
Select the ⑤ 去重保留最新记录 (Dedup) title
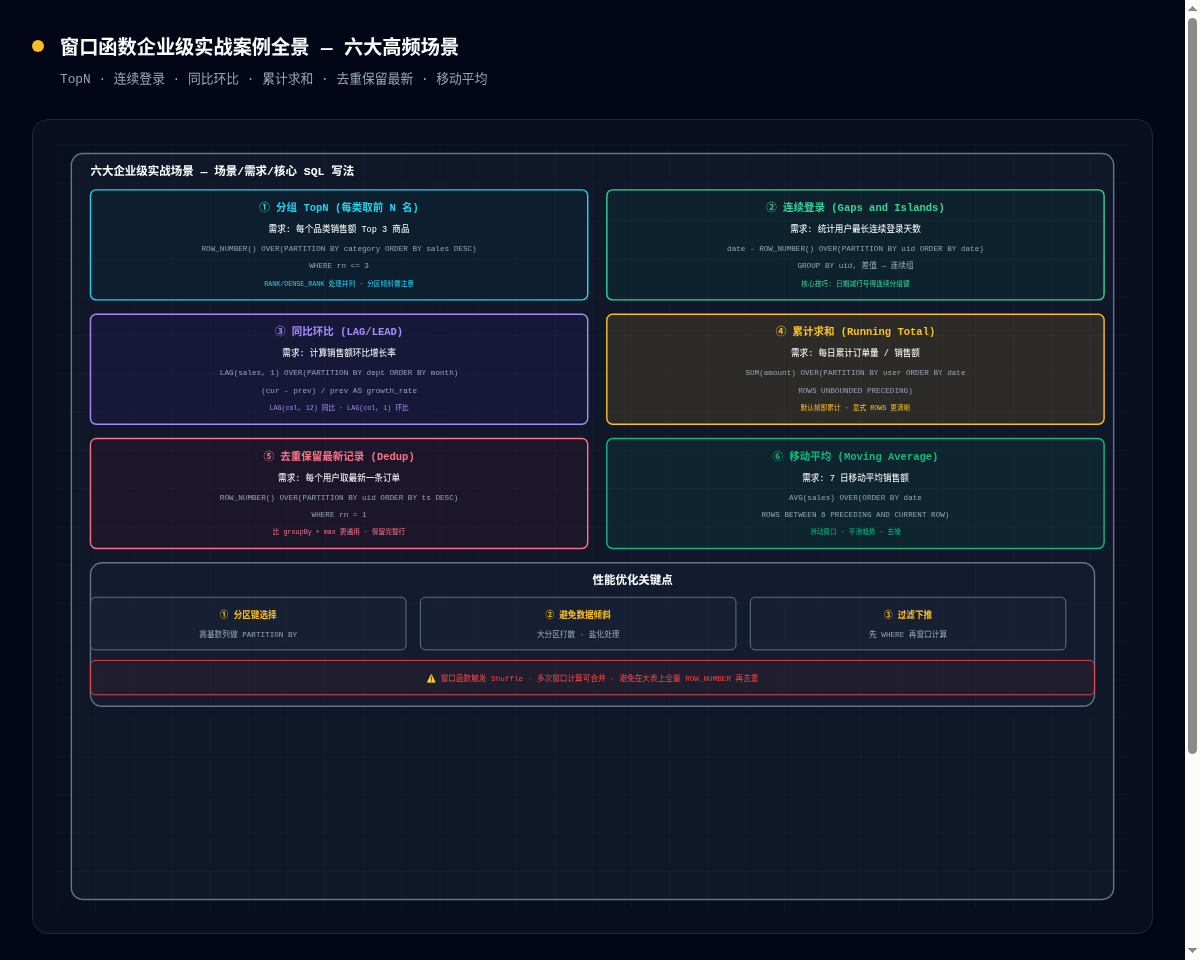(339, 457)
